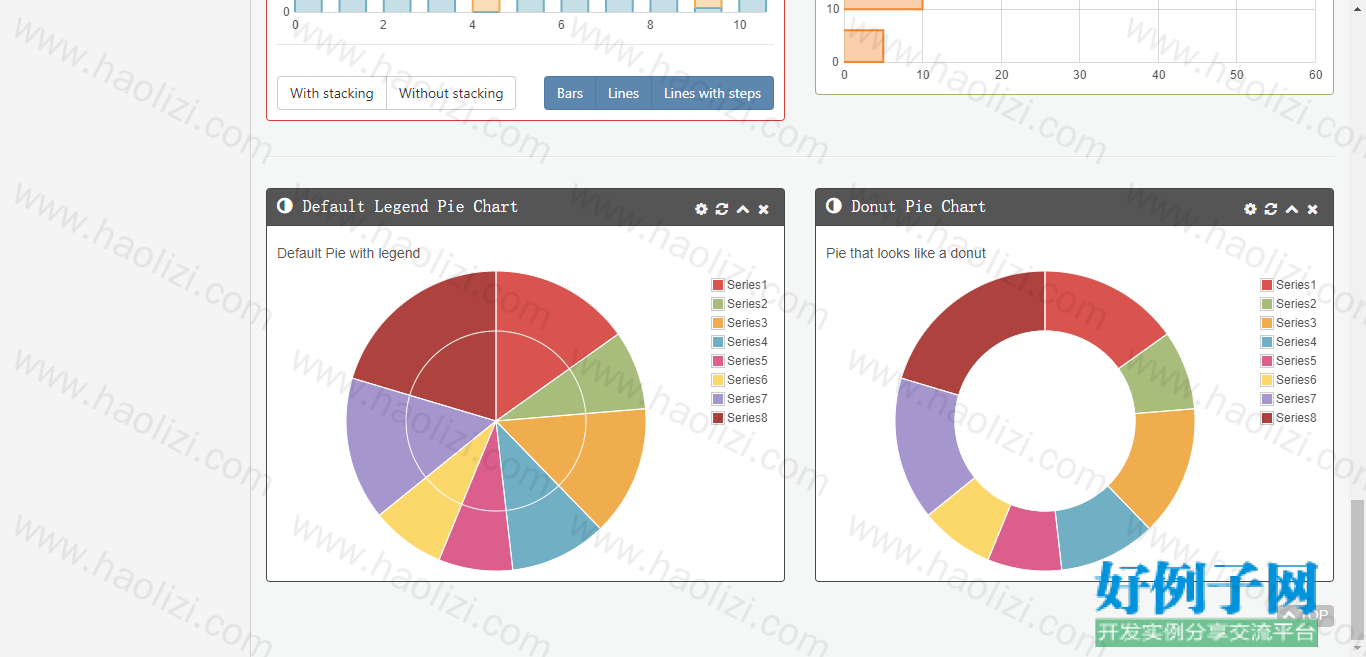Select Without stacking option
Viewport: 1366px width, 657px height.
click(451, 93)
